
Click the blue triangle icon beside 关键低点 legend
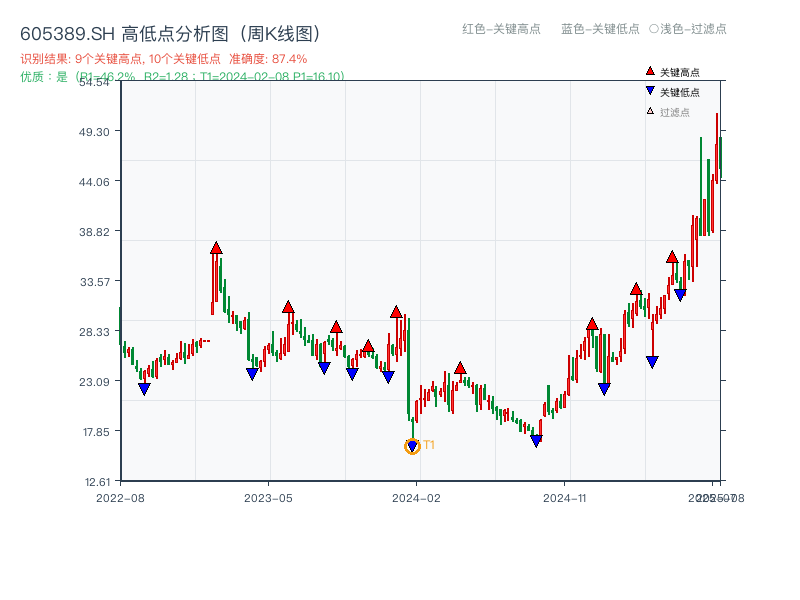[x=650, y=91]
